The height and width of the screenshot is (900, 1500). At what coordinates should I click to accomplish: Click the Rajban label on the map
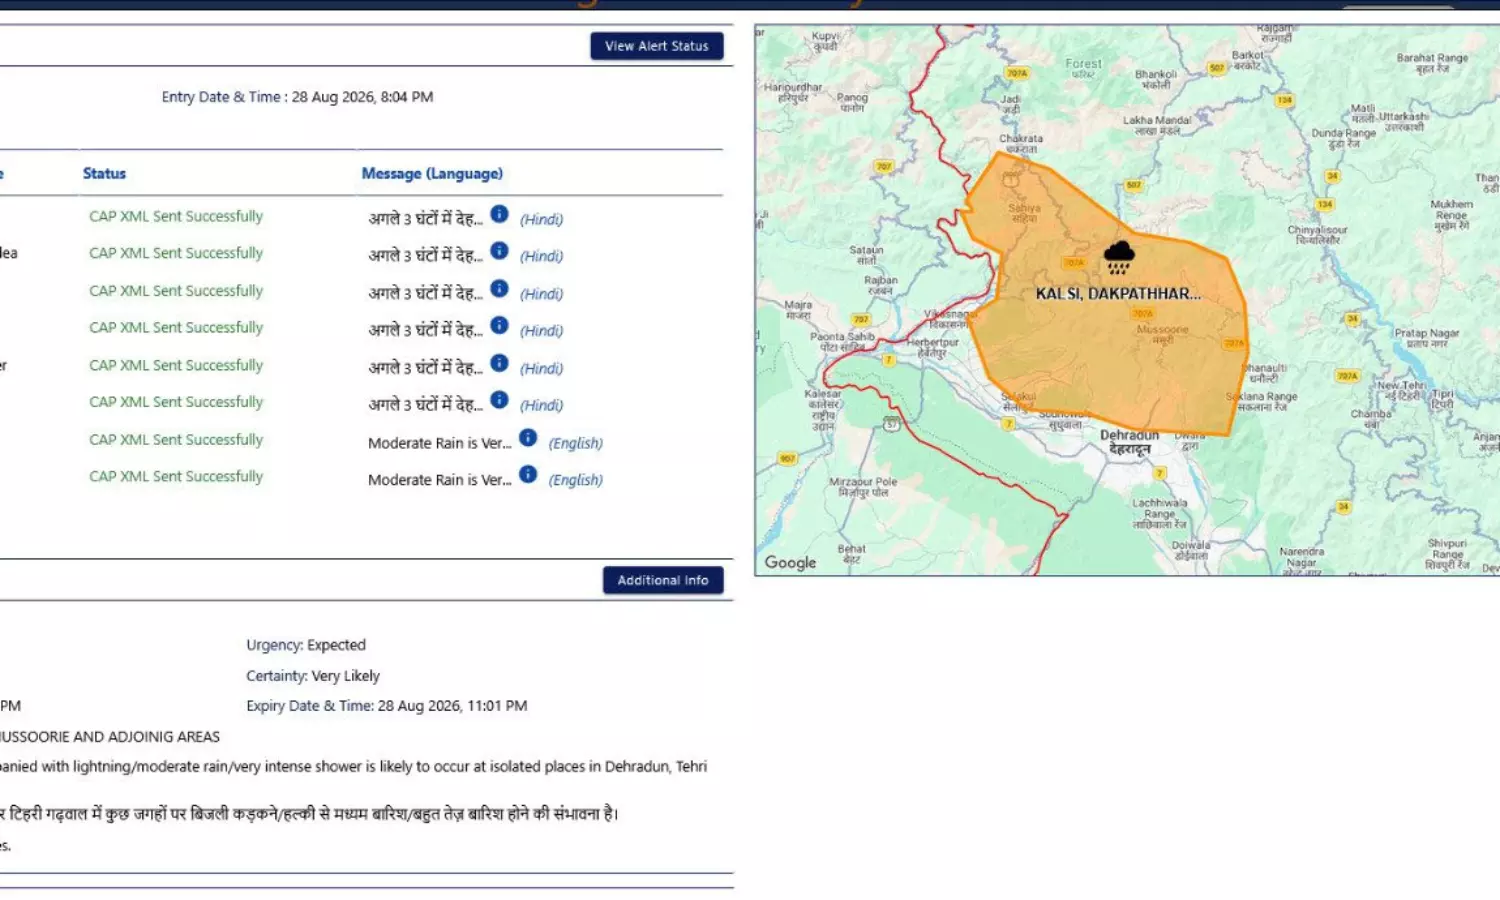coord(881,285)
